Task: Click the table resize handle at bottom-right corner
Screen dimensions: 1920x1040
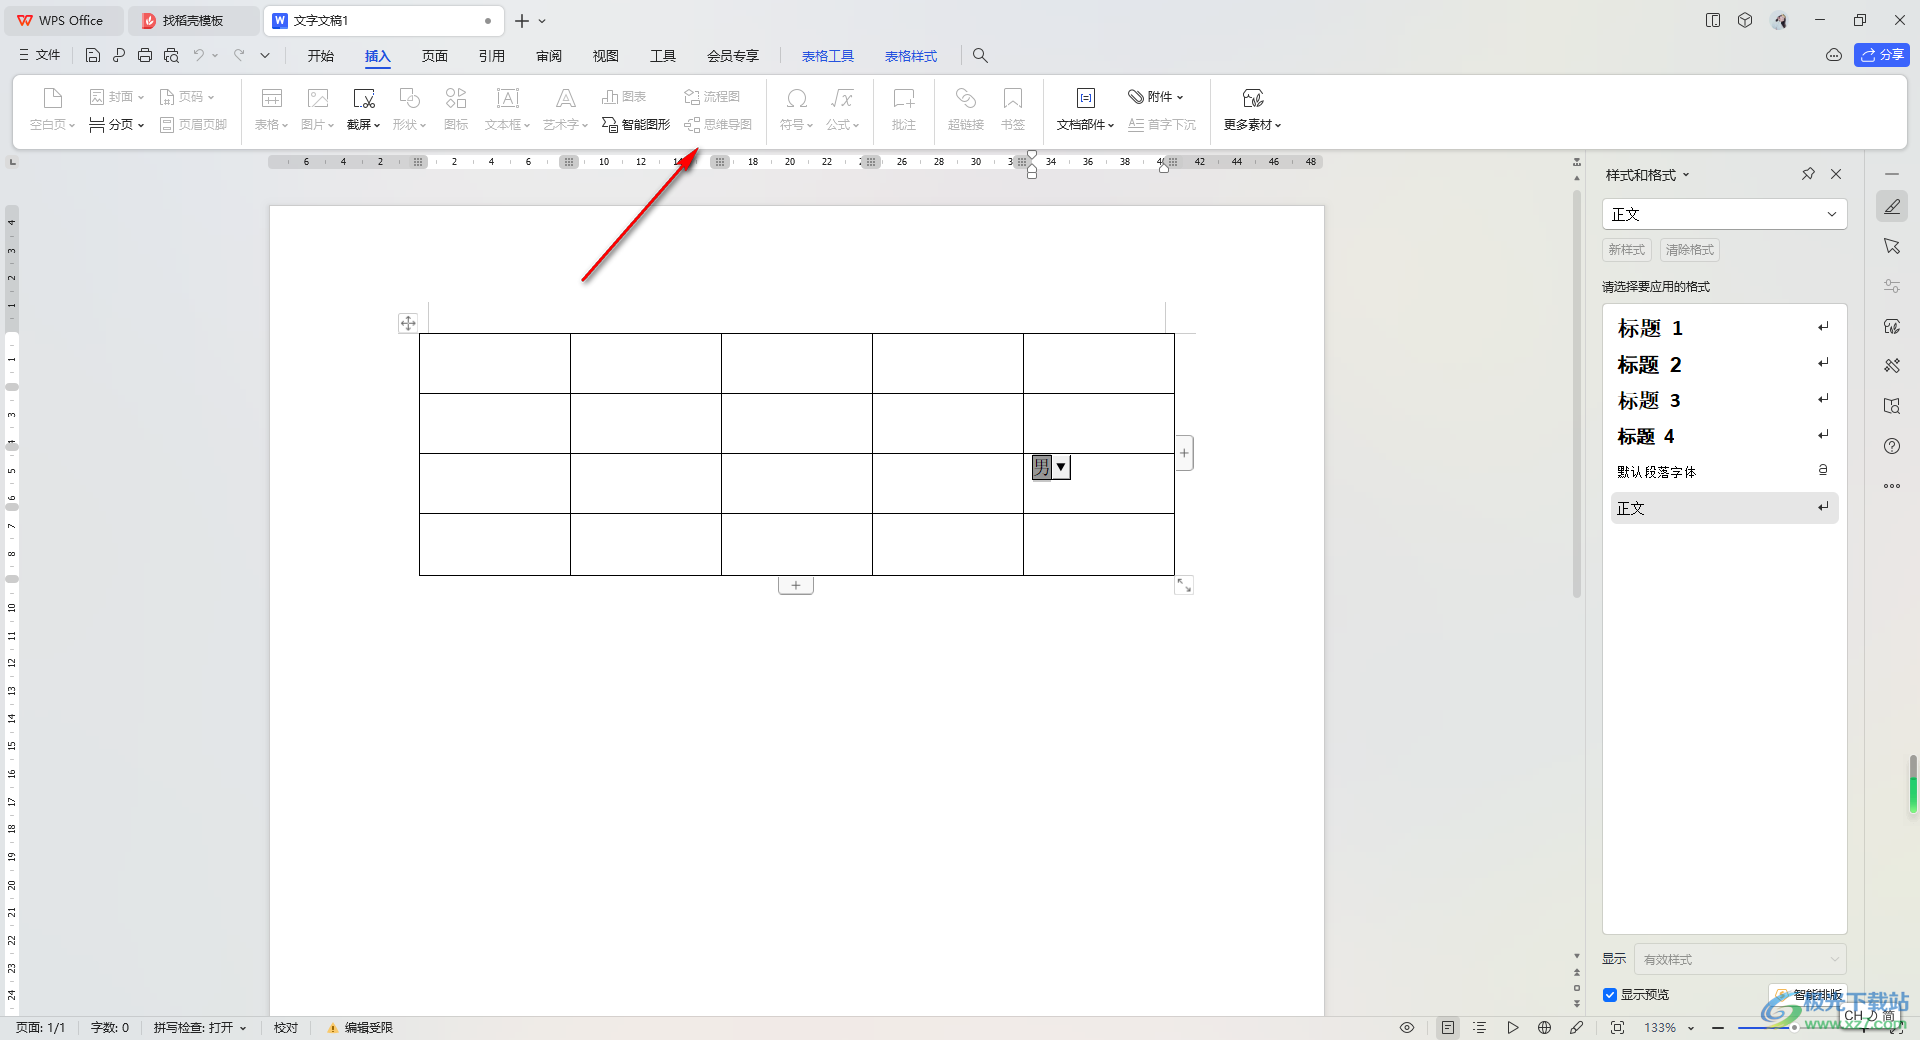Action: (1184, 585)
